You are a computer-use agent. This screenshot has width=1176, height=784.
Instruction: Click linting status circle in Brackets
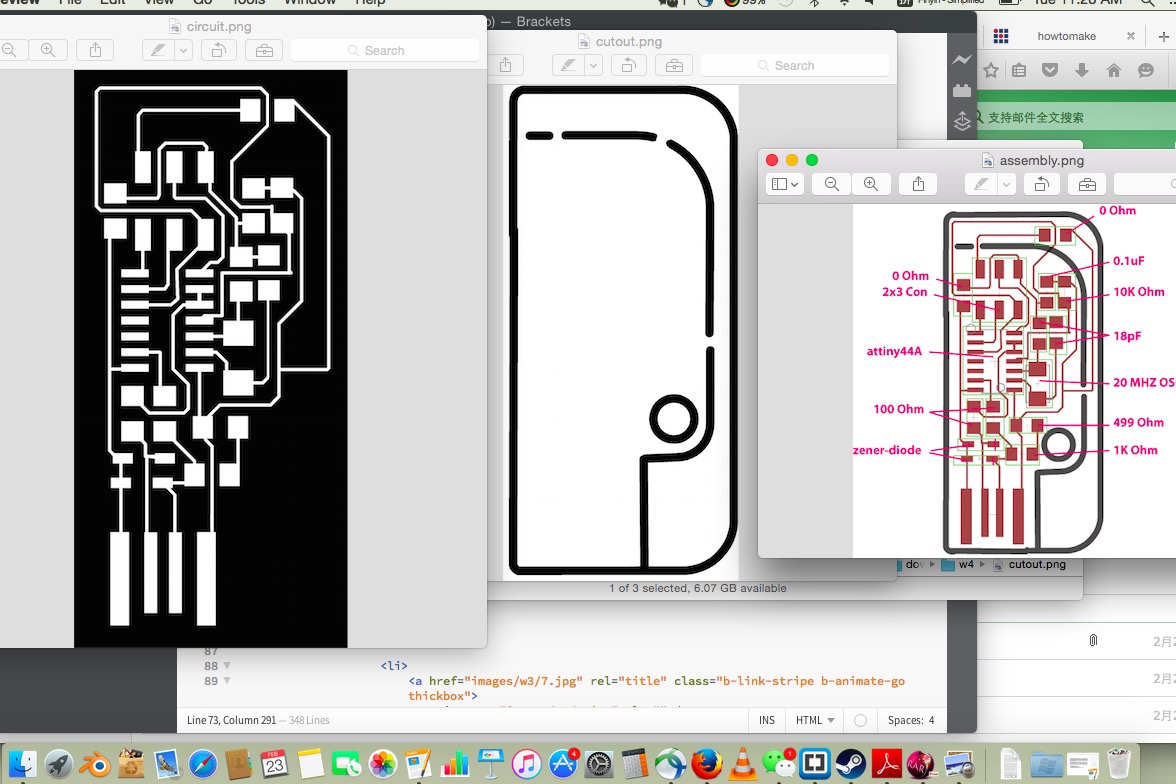(x=860, y=720)
